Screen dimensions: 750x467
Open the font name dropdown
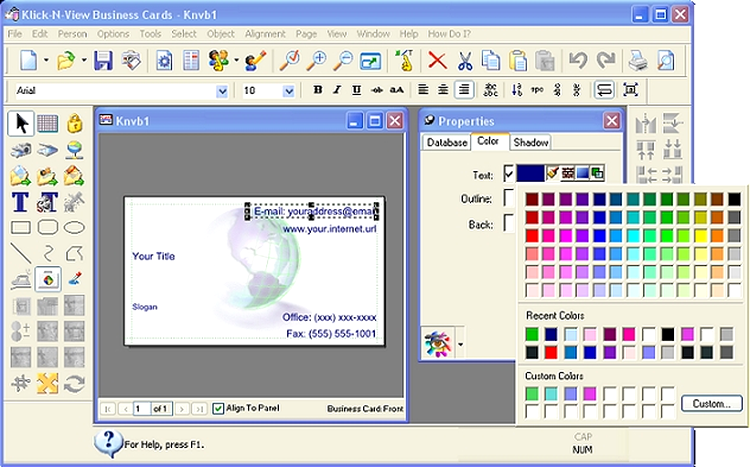point(222,91)
